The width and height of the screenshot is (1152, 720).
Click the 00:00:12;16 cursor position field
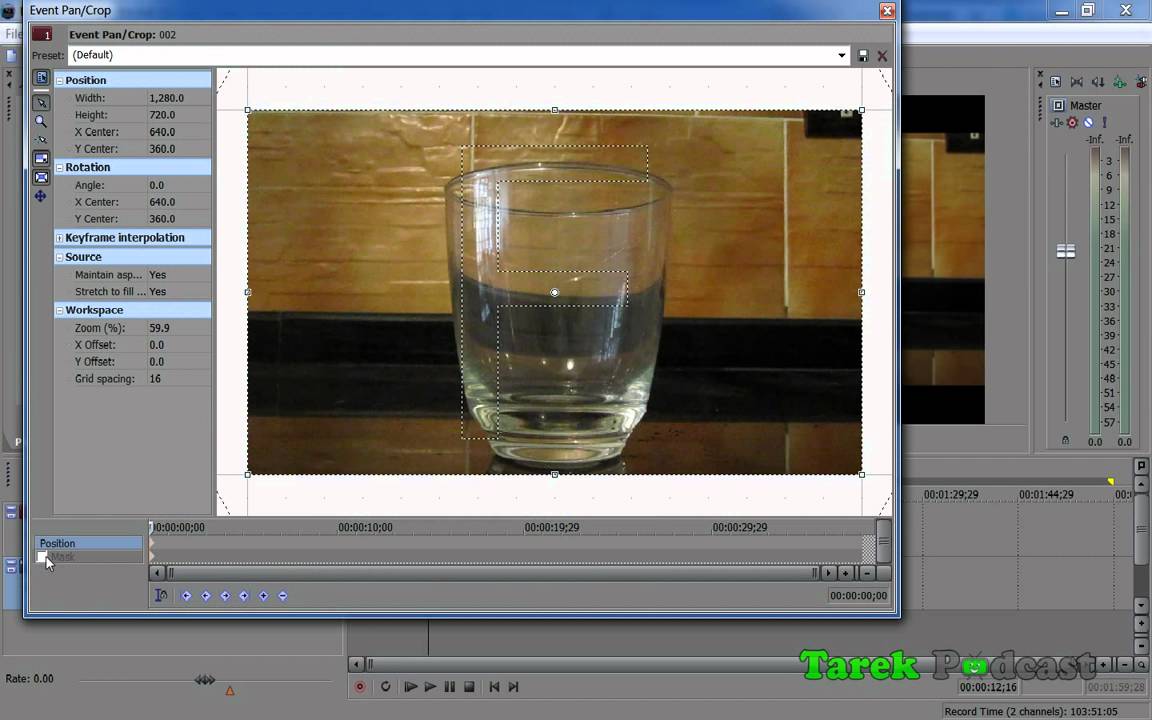[x=988, y=688]
